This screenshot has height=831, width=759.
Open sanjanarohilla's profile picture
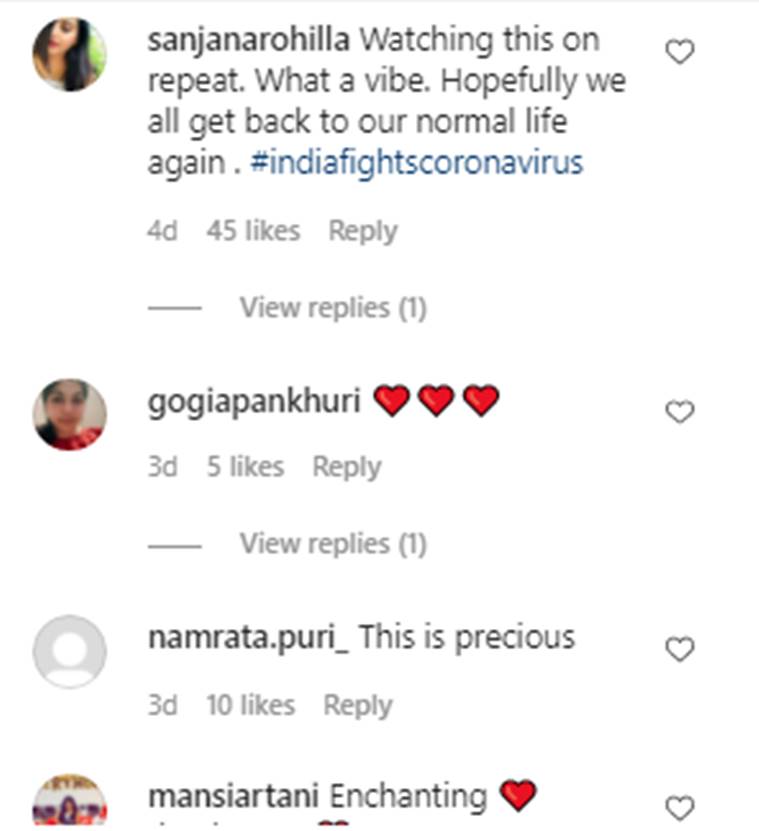click(x=69, y=55)
